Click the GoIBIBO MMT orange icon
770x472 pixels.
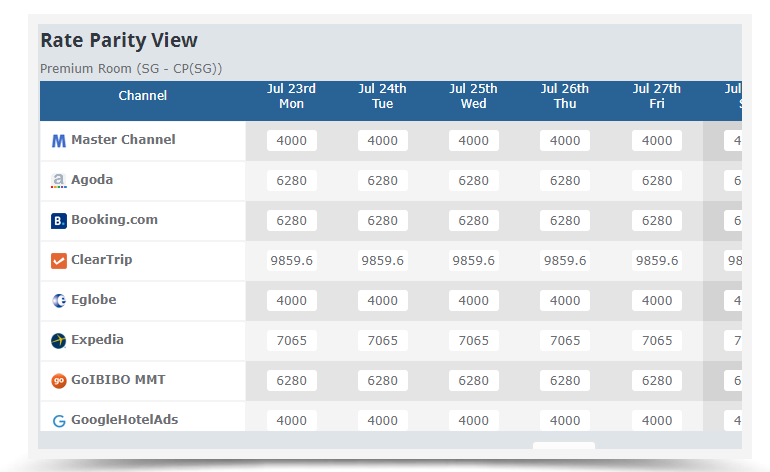58,381
